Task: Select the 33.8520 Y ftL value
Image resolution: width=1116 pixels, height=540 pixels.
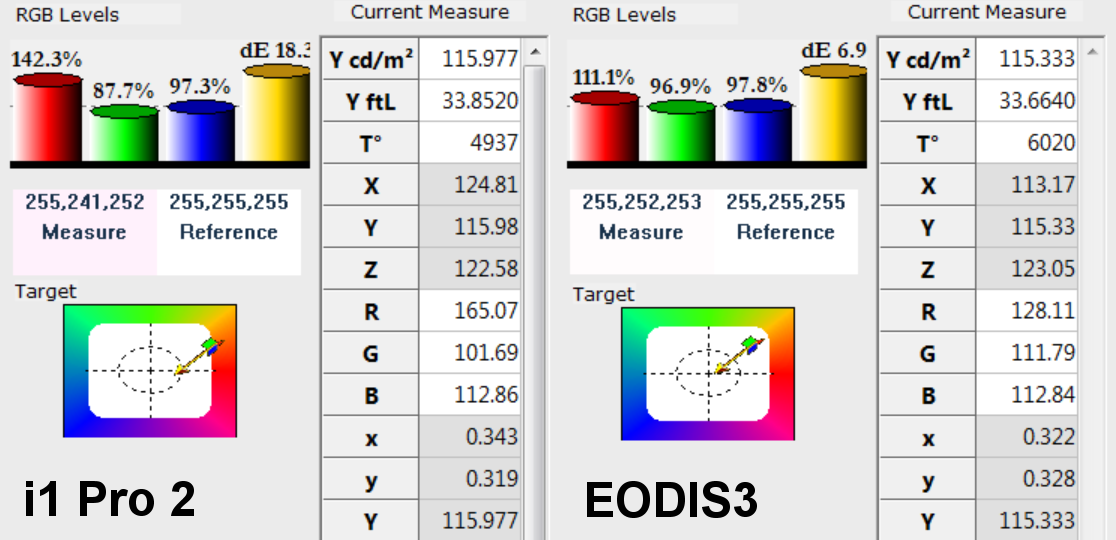Action: tap(470, 101)
